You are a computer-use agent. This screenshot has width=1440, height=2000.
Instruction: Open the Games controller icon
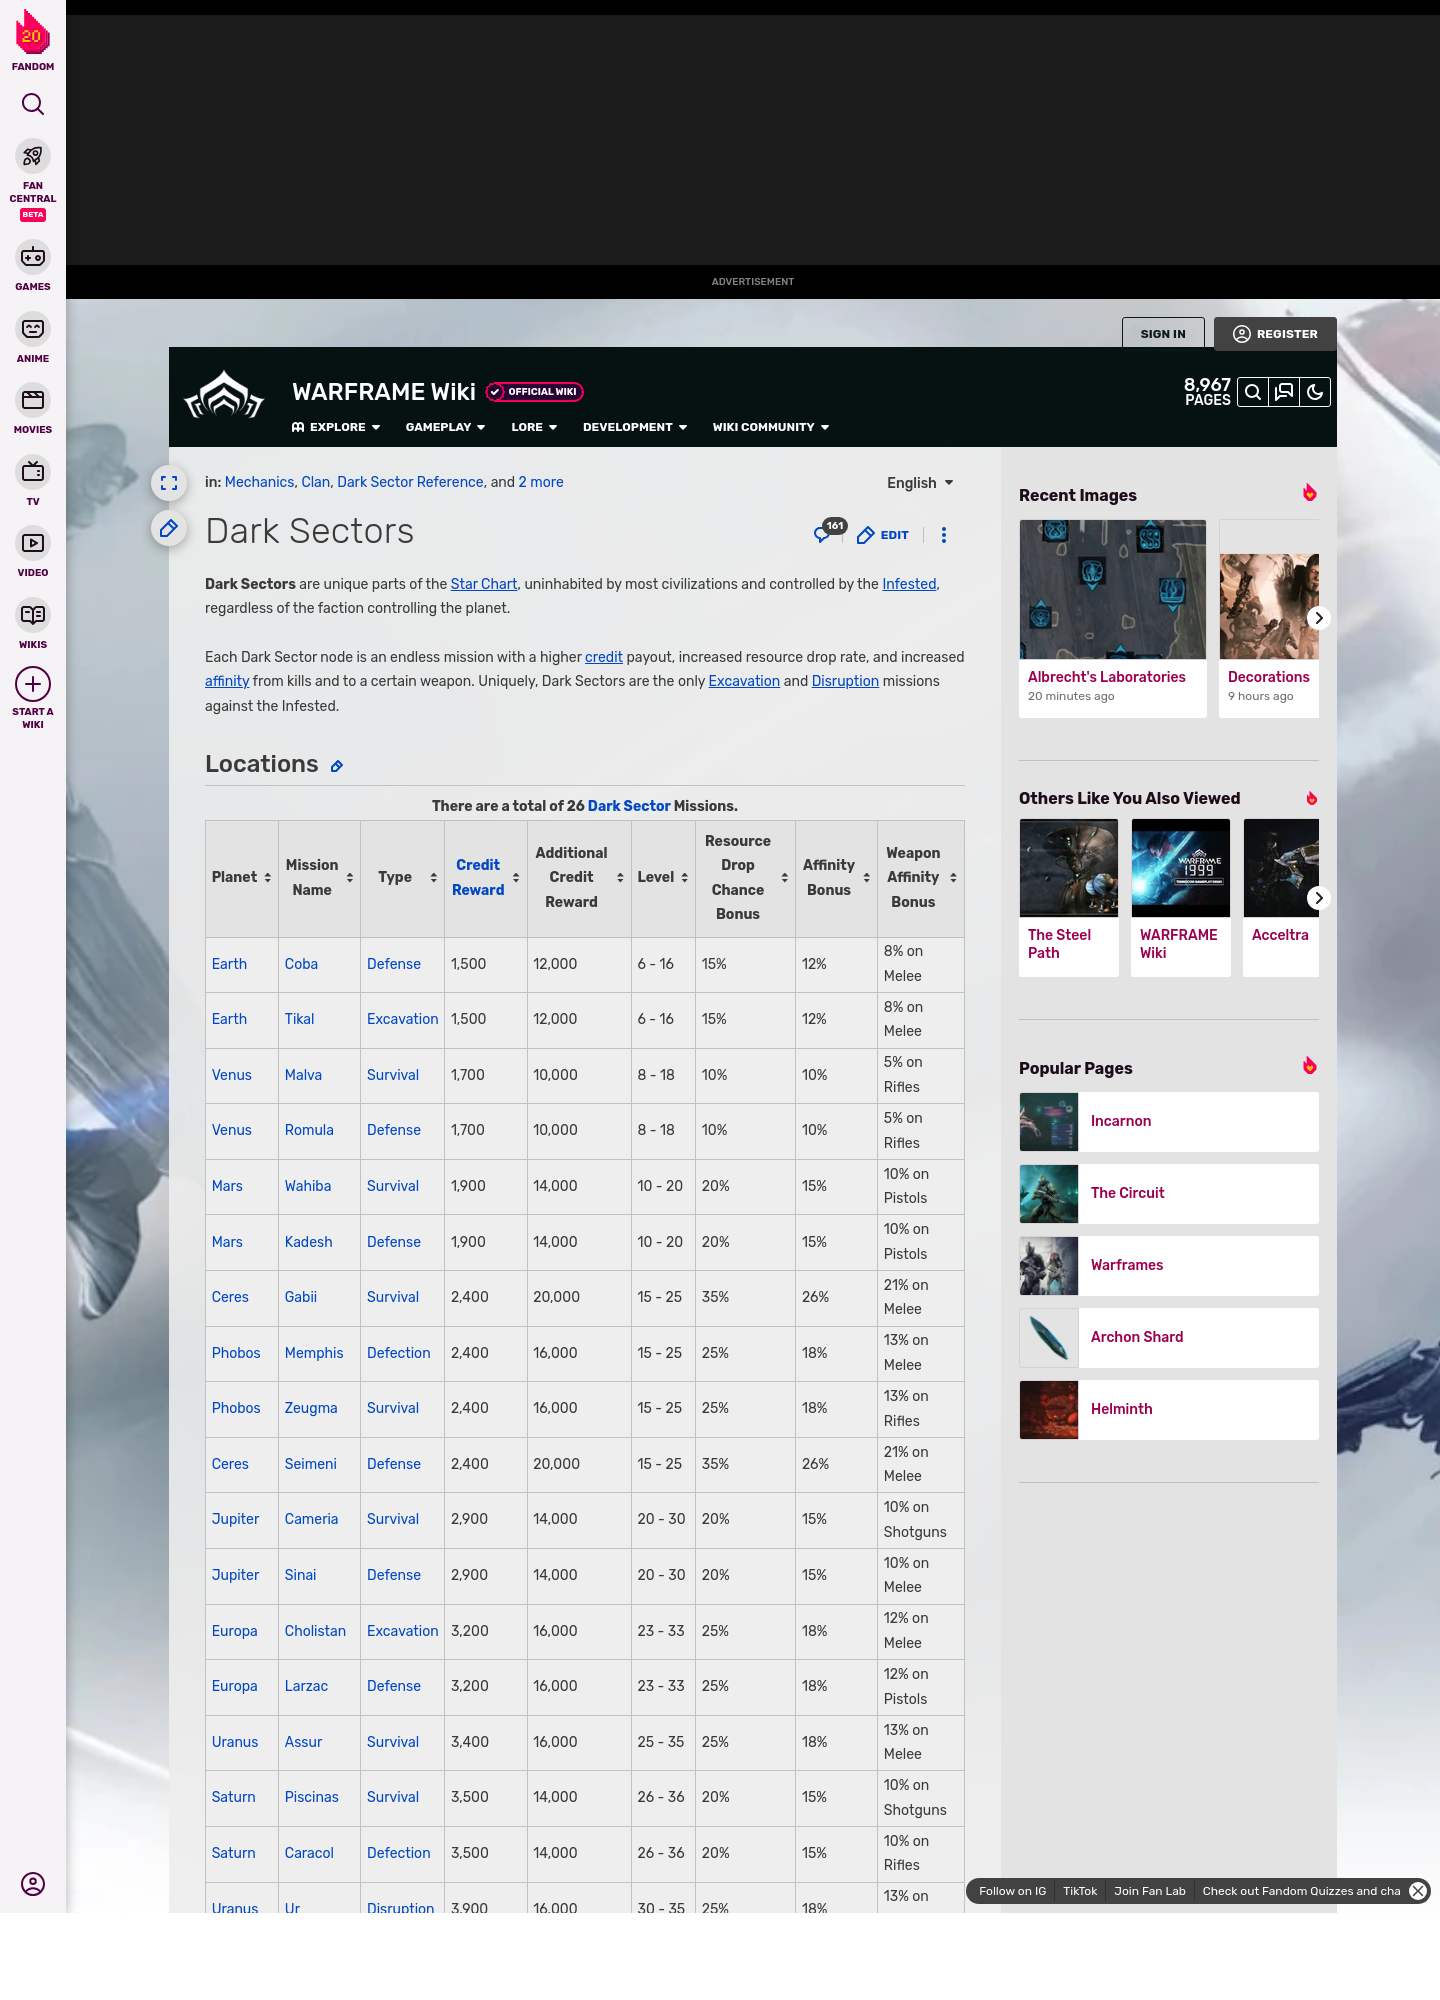pyautogui.click(x=33, y=257)
